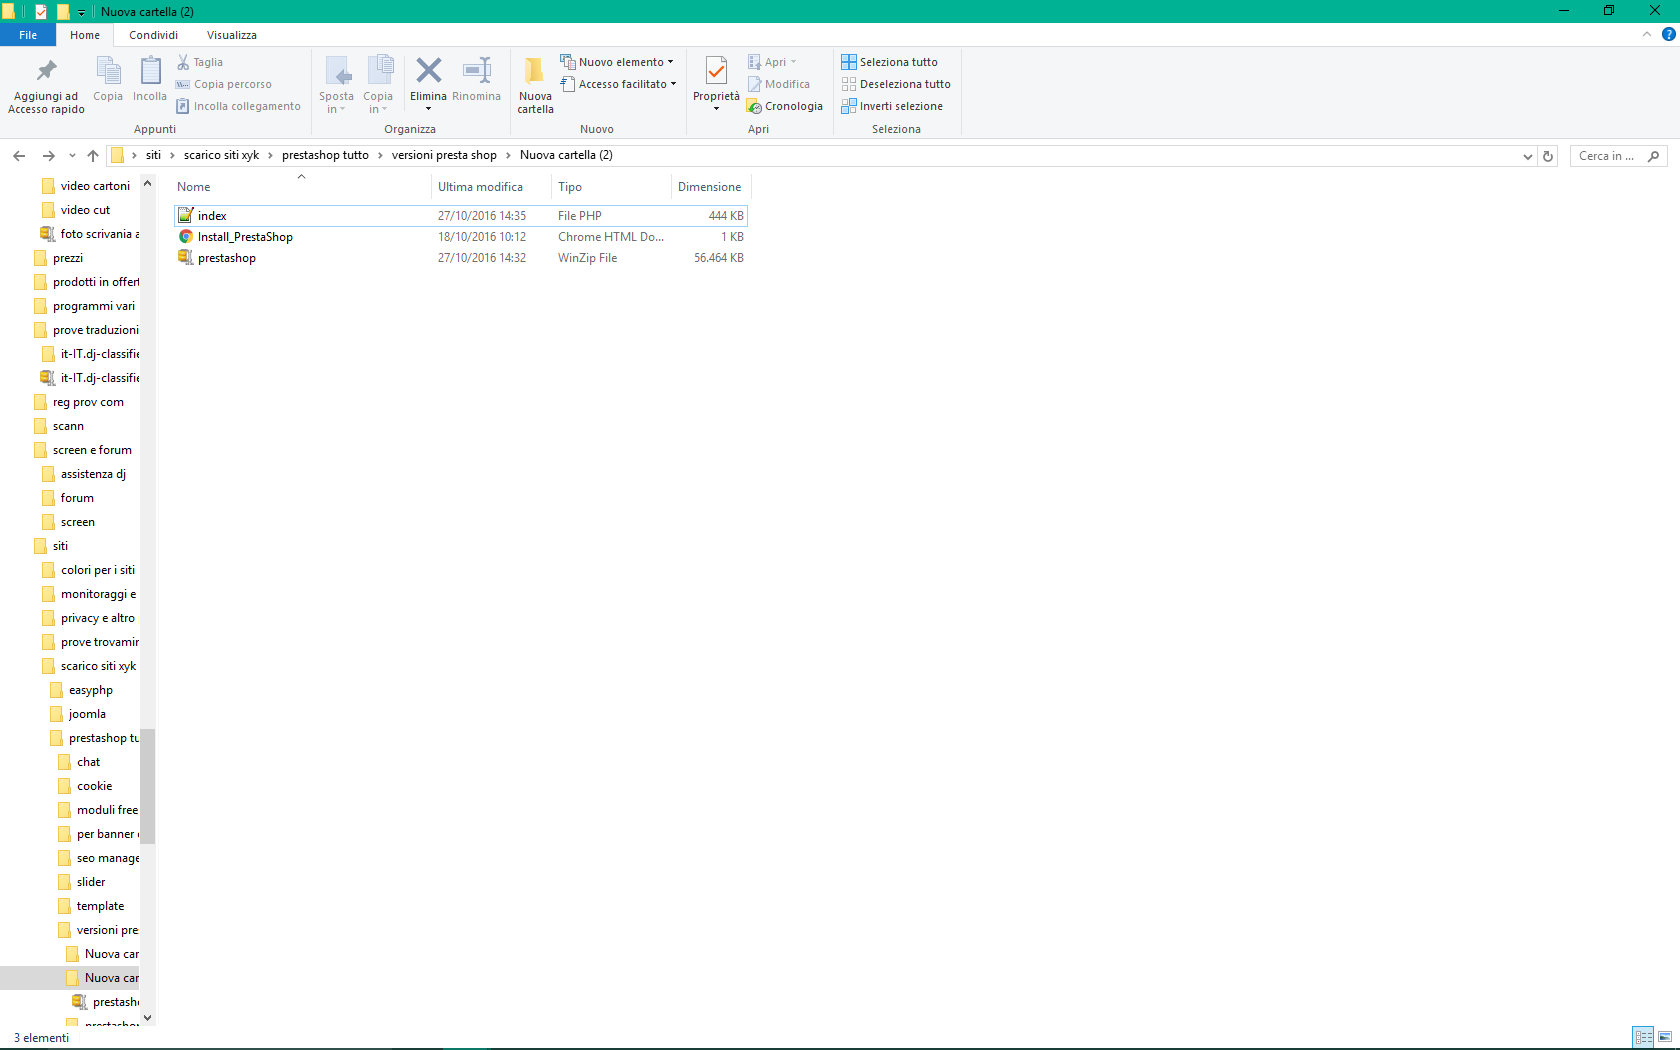Click the navigation pane scrollbar thumb
1680x1050 pixels.
point(148,786)
